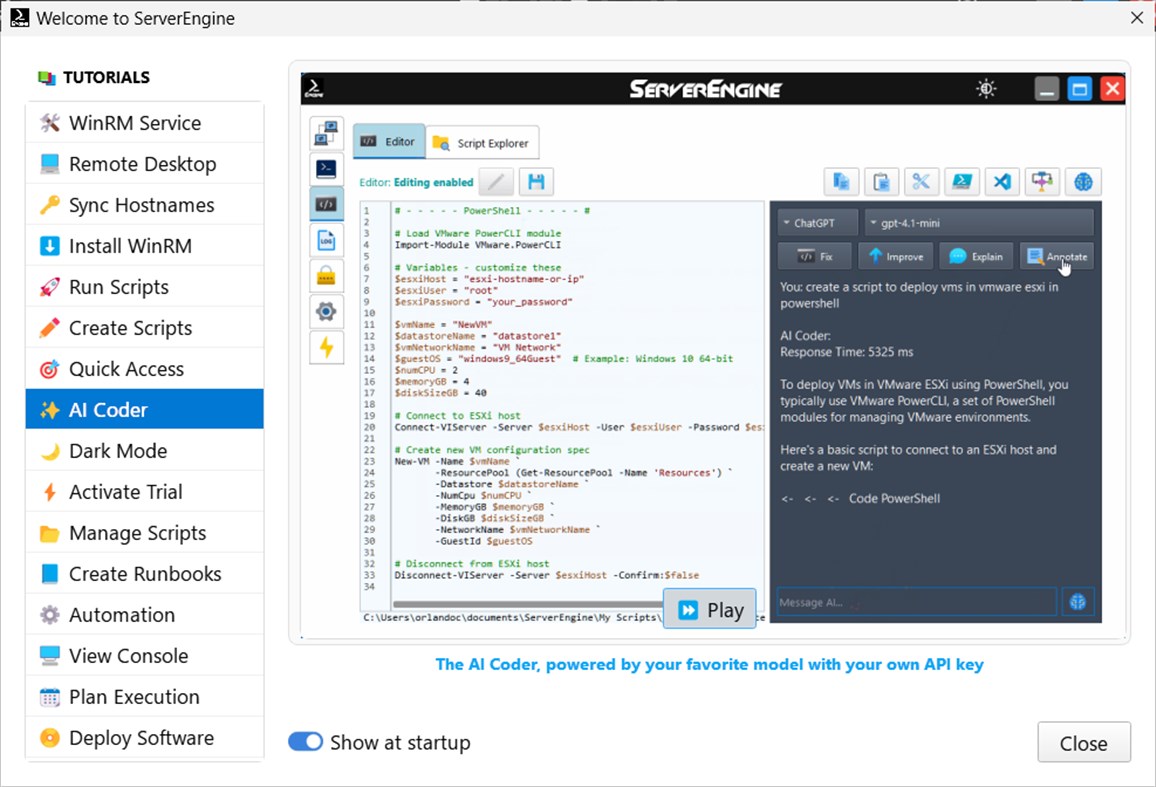Screen dimensions: 1156x787
Task: Expand the Code PowerShell response section
Action: (894, 498)
